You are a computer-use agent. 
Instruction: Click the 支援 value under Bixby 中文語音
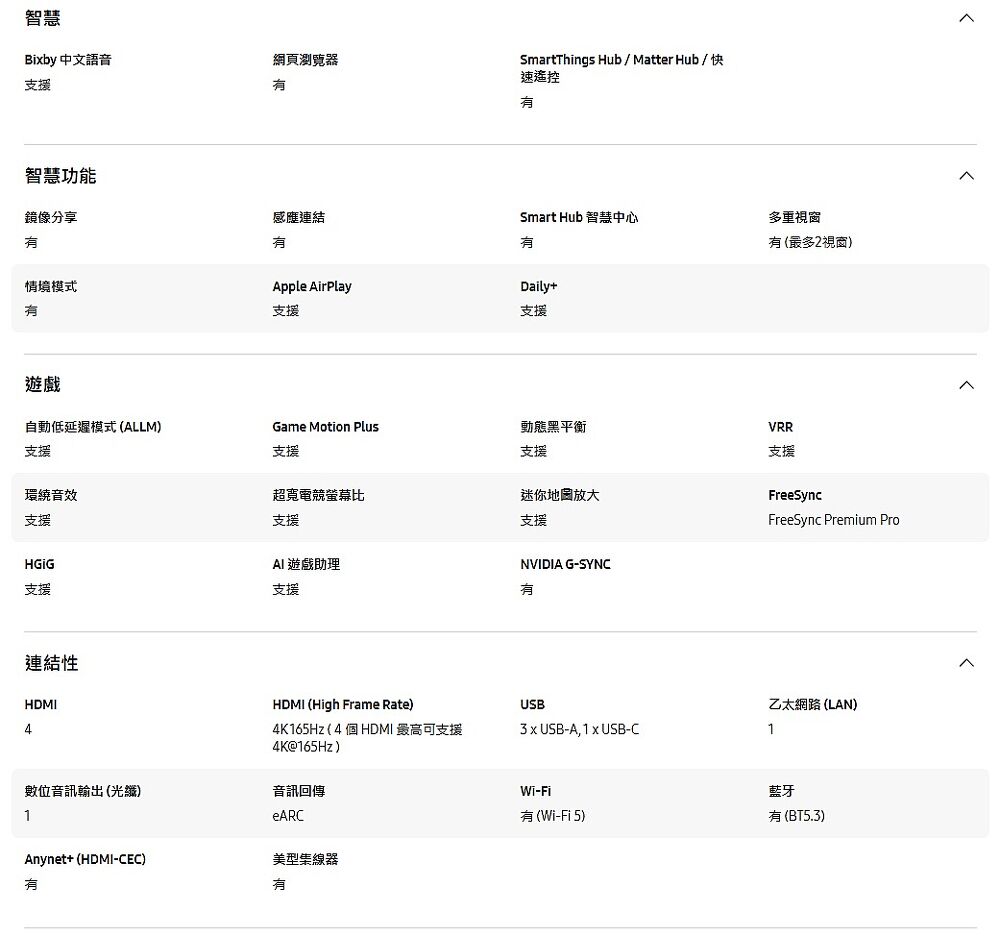coord(38,84)
